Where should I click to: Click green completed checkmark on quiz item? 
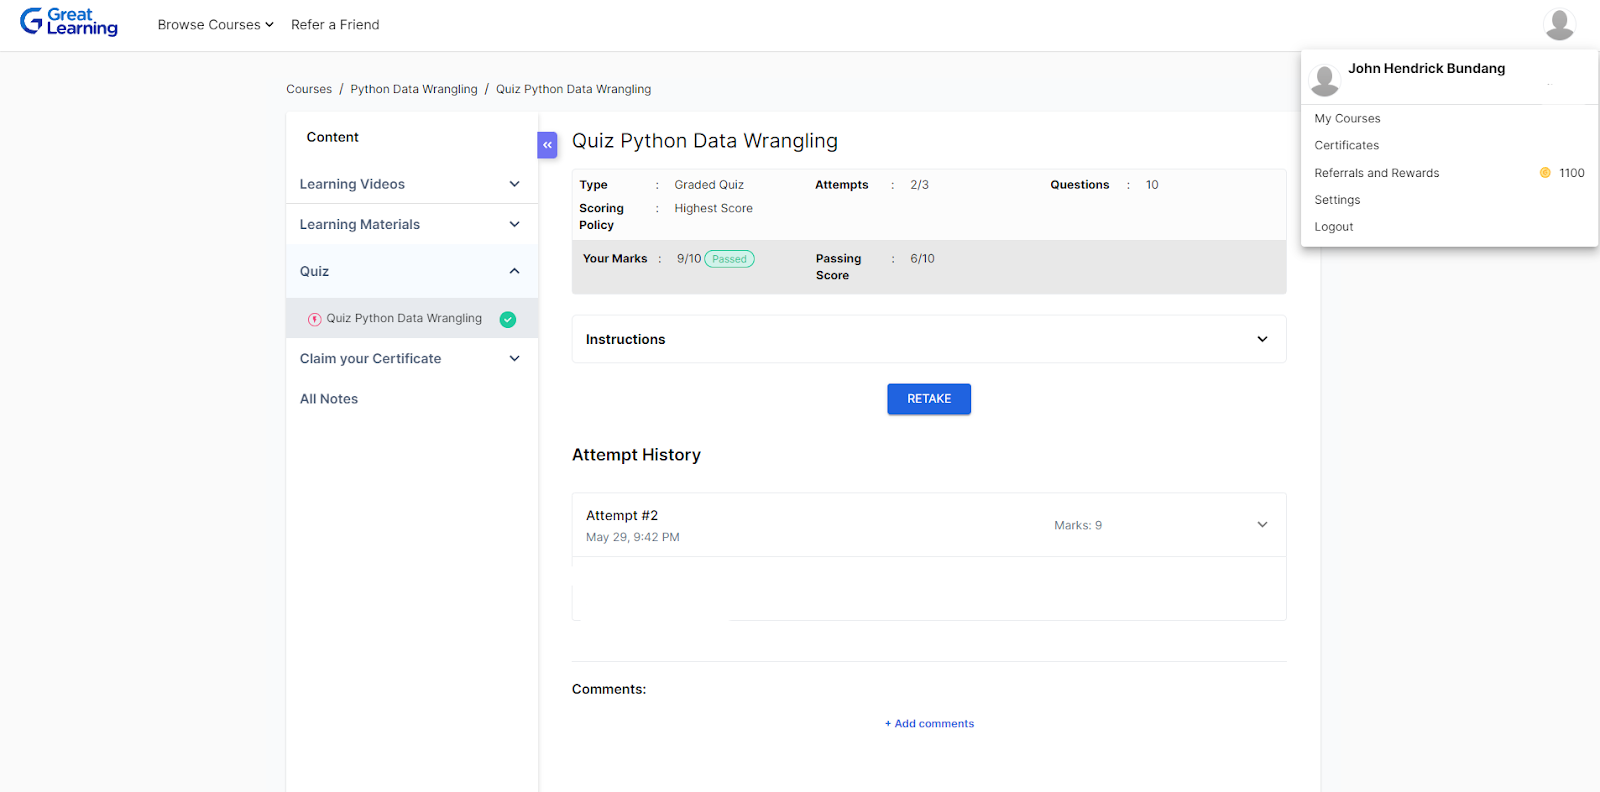pyautogui.click(x=508, y=319)
